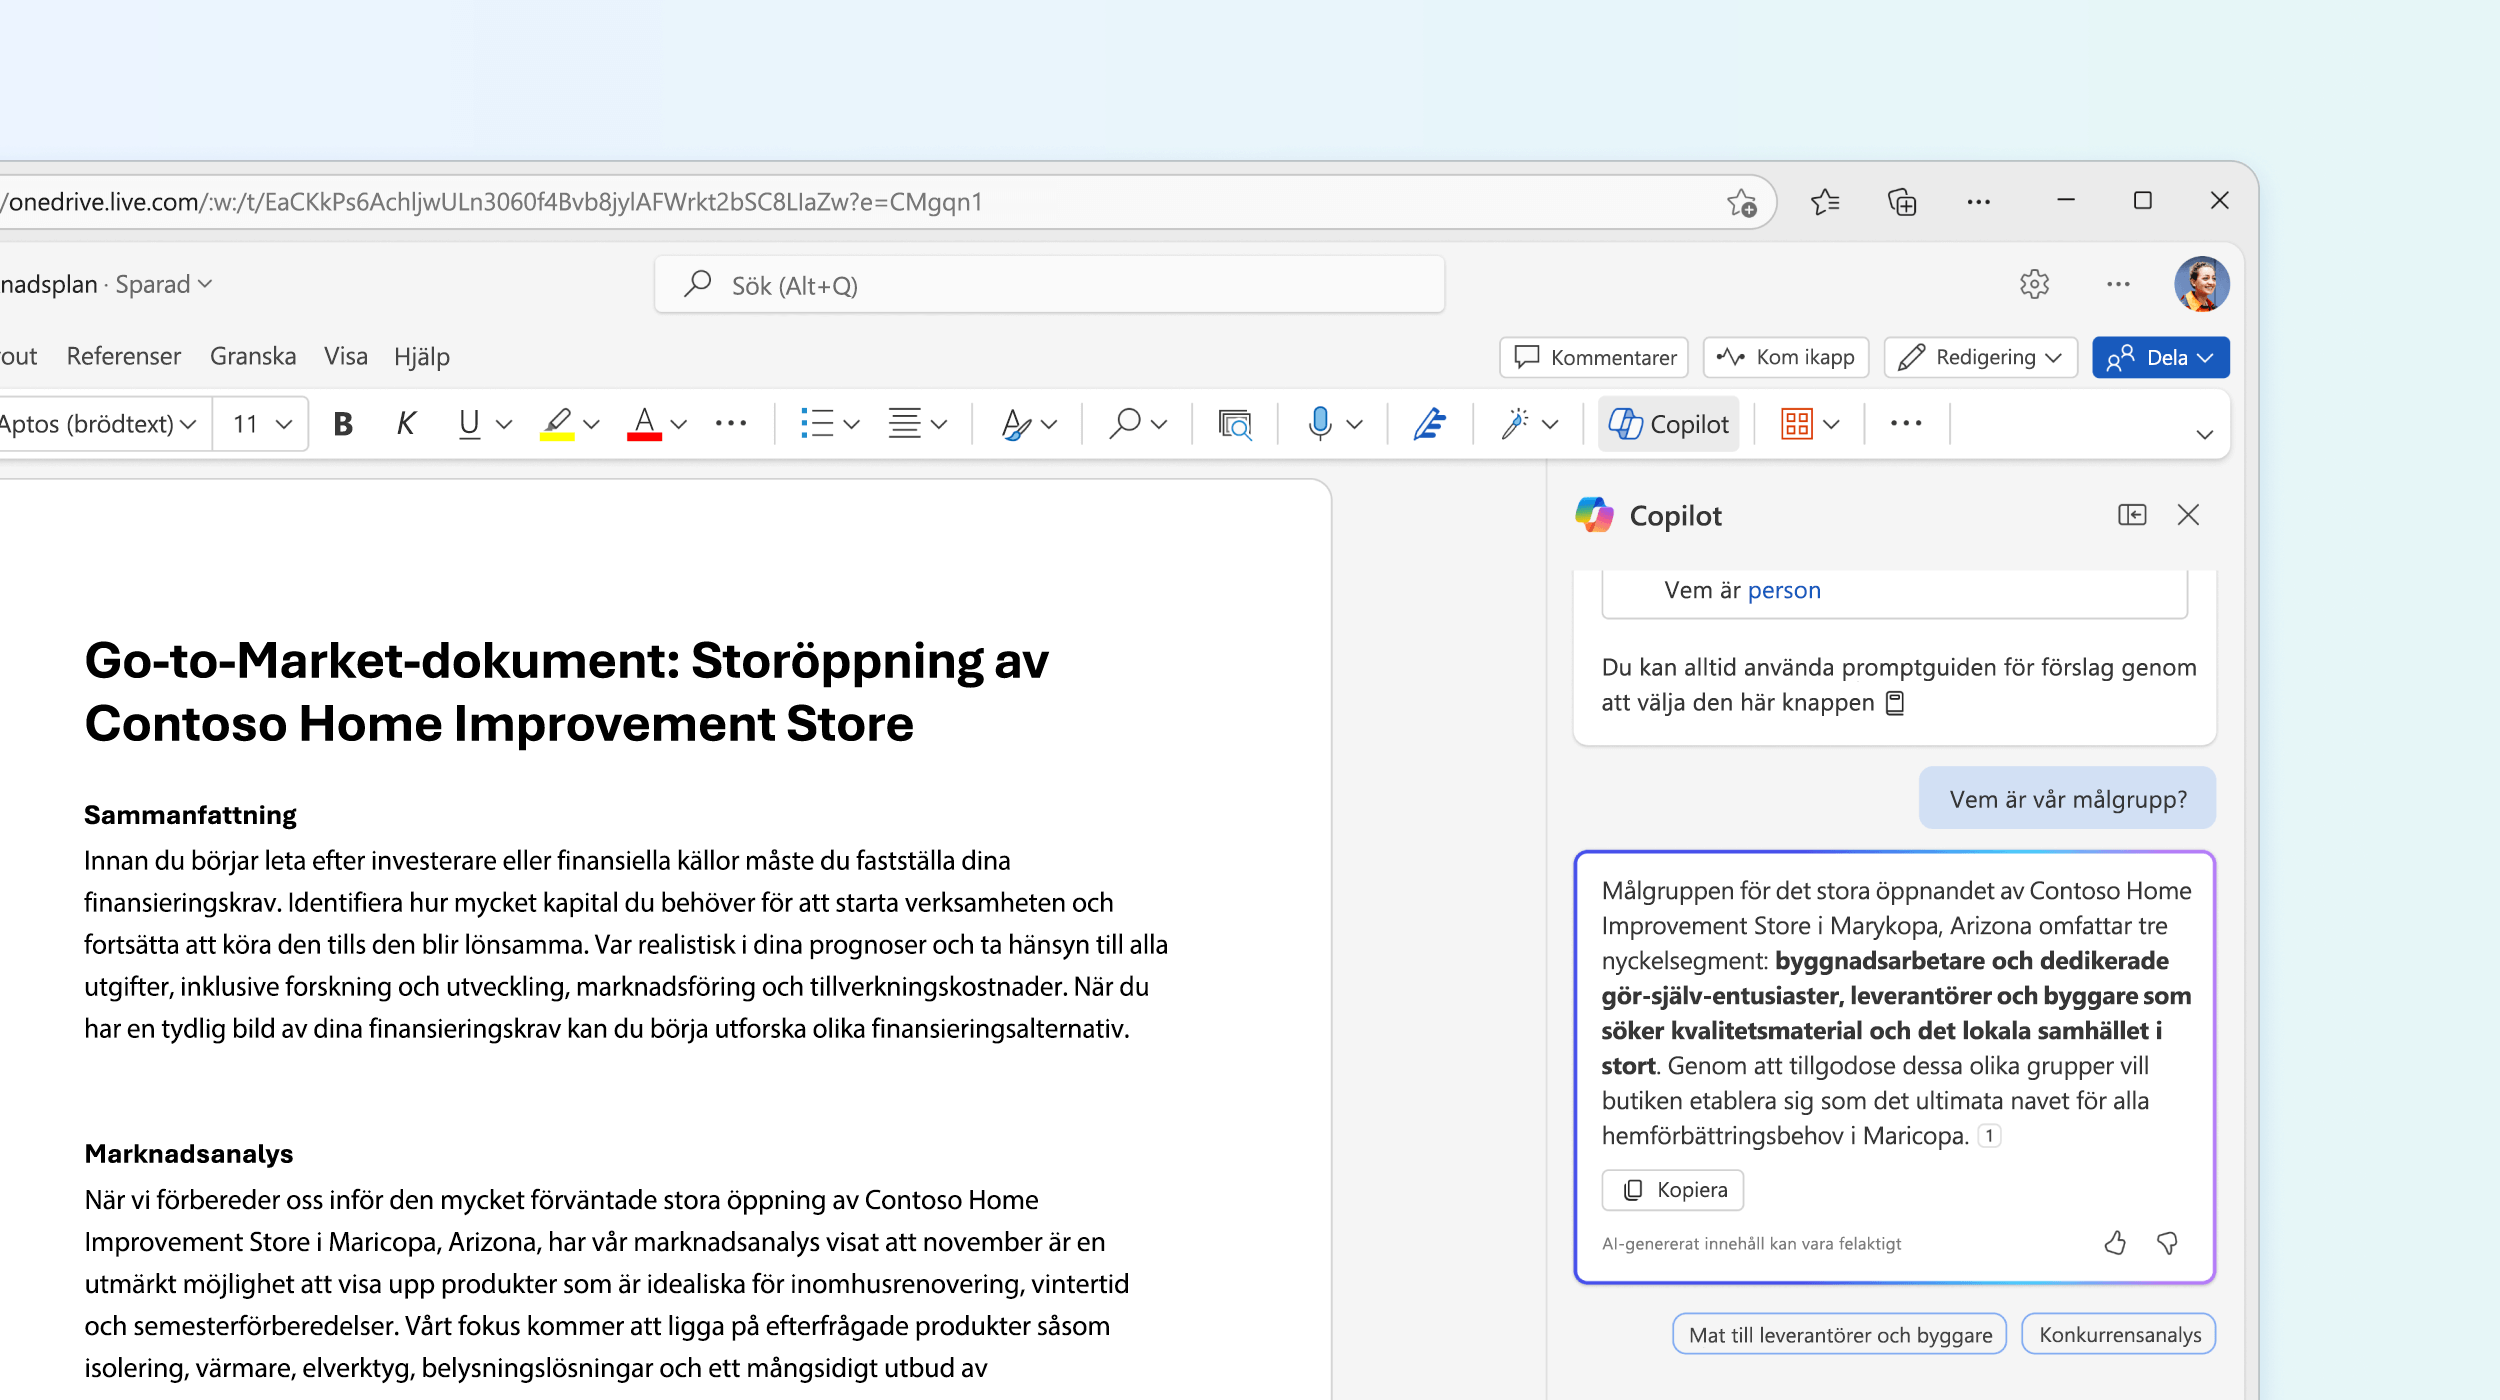This screenshot has height=1400, width=2500.
Task: Click the bullet list icon
Action: [x=817, y=424]
